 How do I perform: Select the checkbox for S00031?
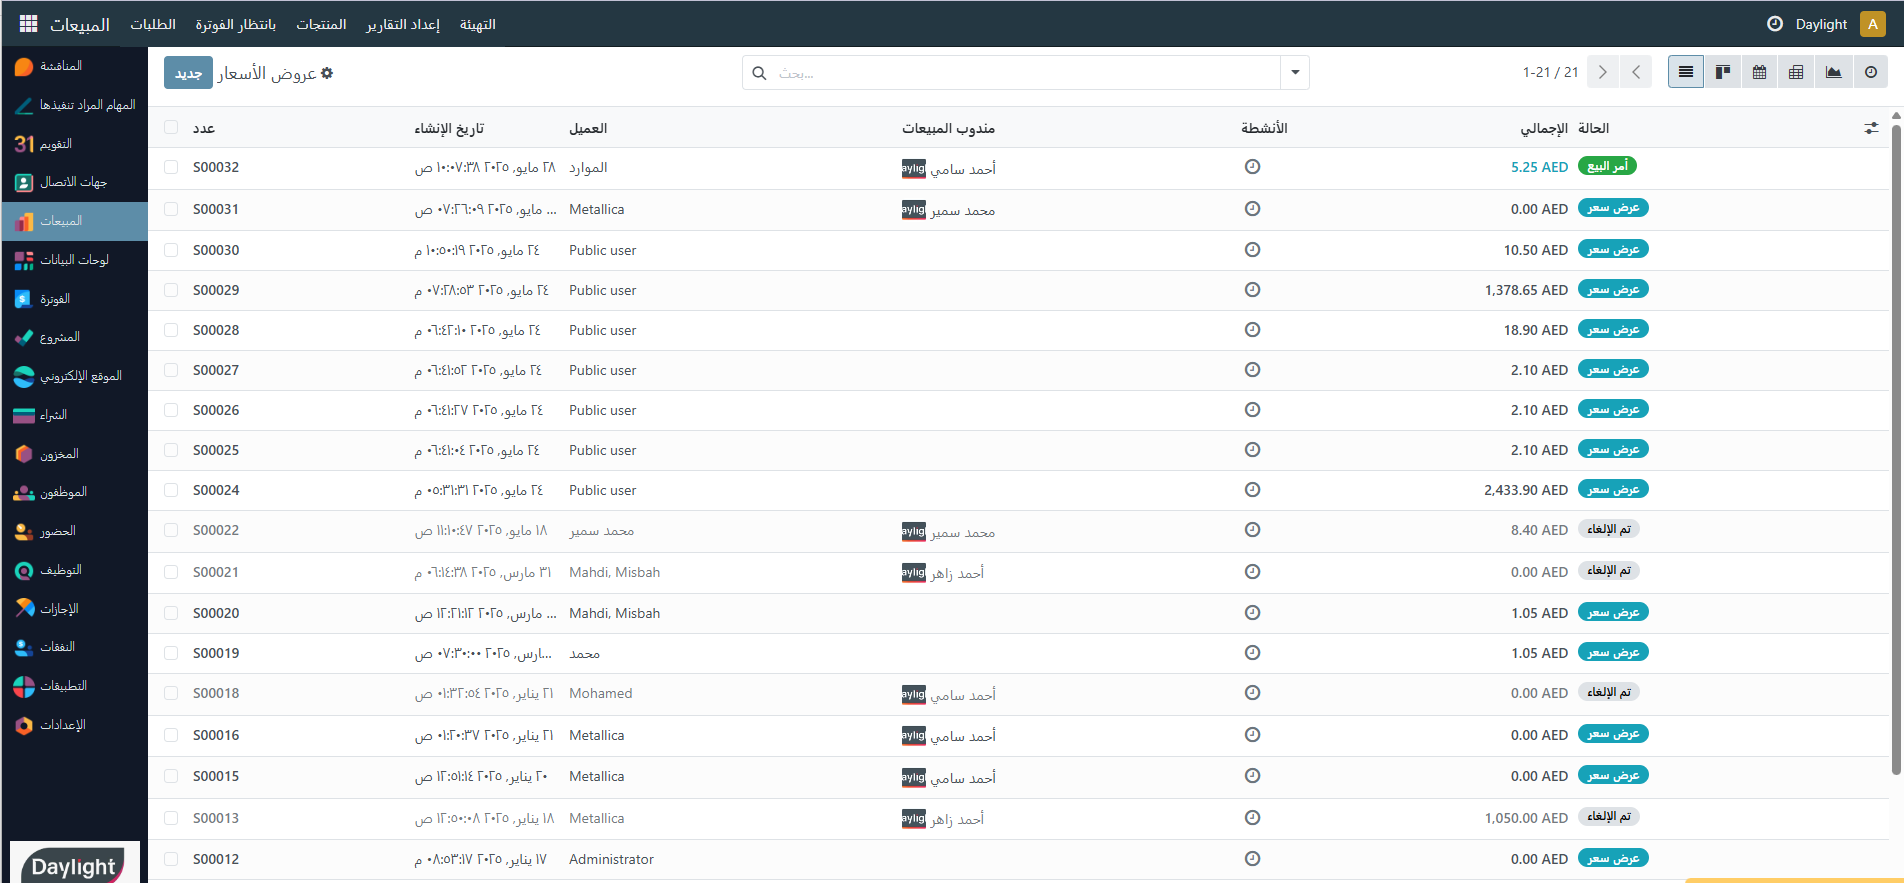(171, 209)
